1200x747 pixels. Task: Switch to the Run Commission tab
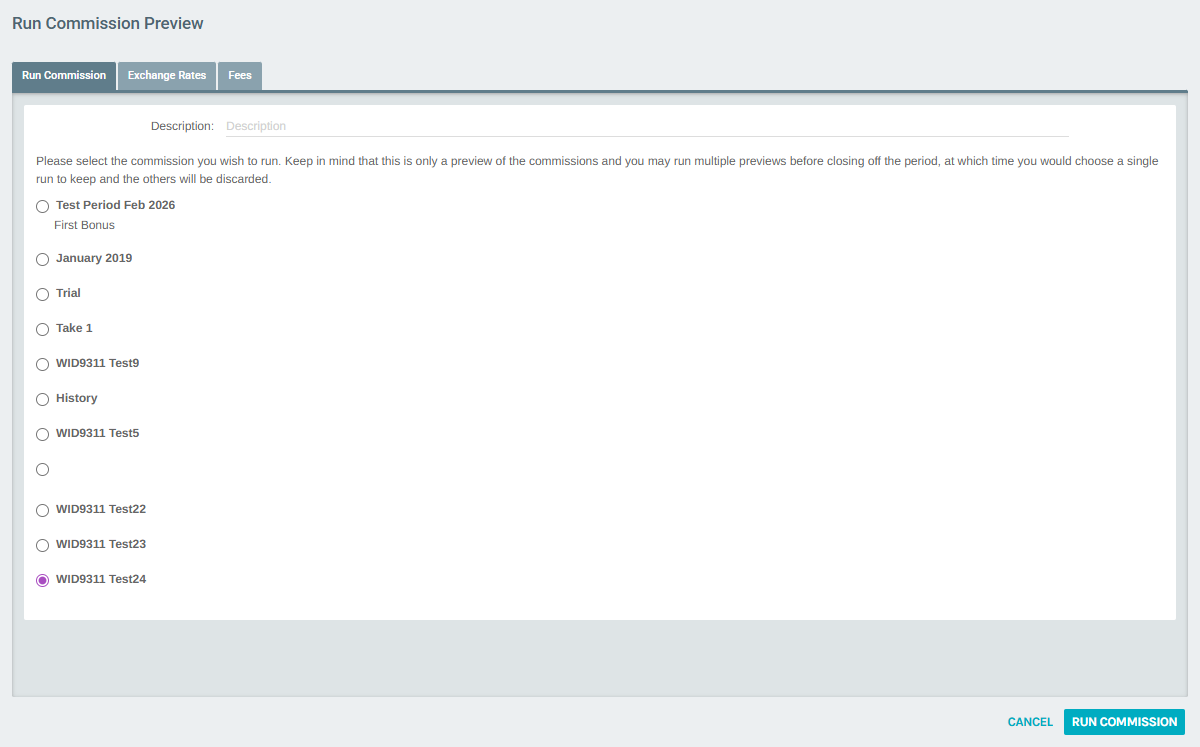(x=64, y=76)
